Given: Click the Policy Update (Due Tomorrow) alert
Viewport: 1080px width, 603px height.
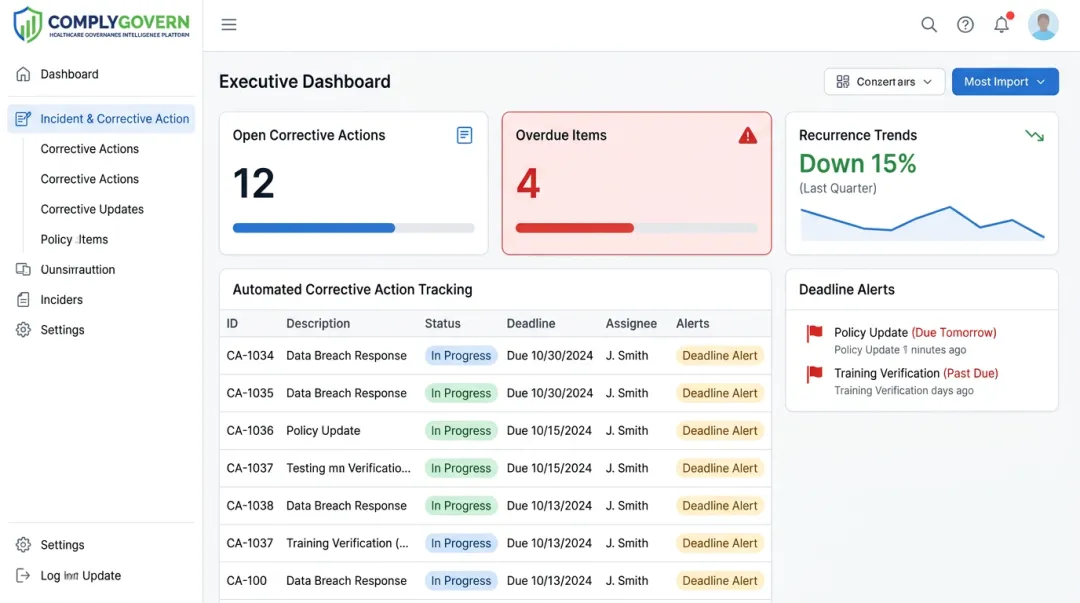Looking at the screenshot, I should click(915, 333).
